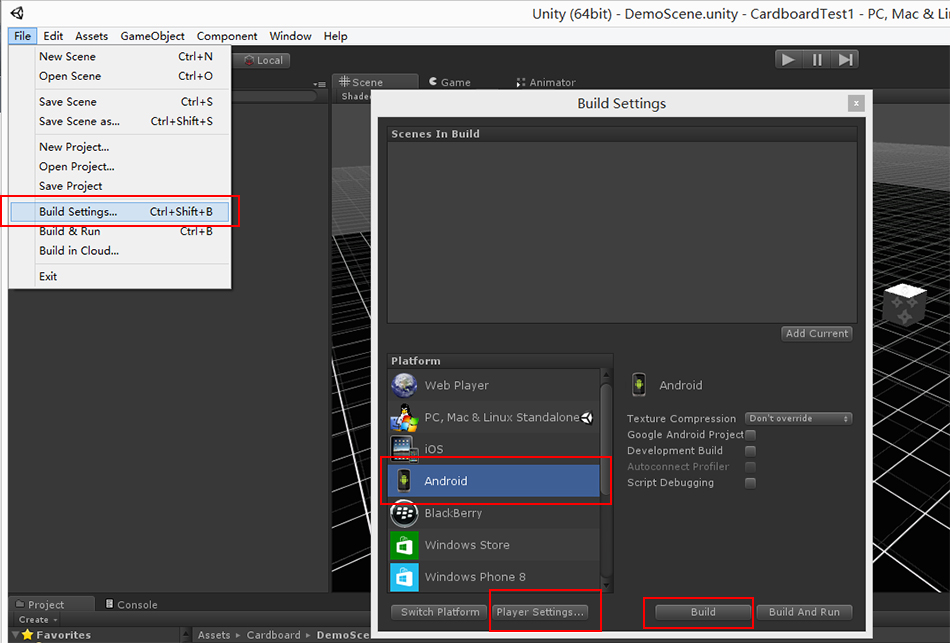Open the Edit menu
The height and width of the screenshot is (643, 950).
point(53,36)
